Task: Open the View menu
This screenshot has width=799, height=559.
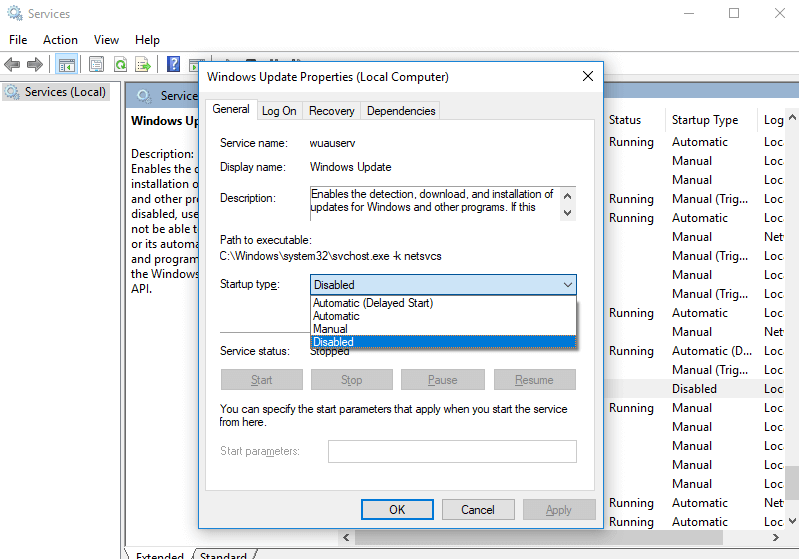Action: 106,40
